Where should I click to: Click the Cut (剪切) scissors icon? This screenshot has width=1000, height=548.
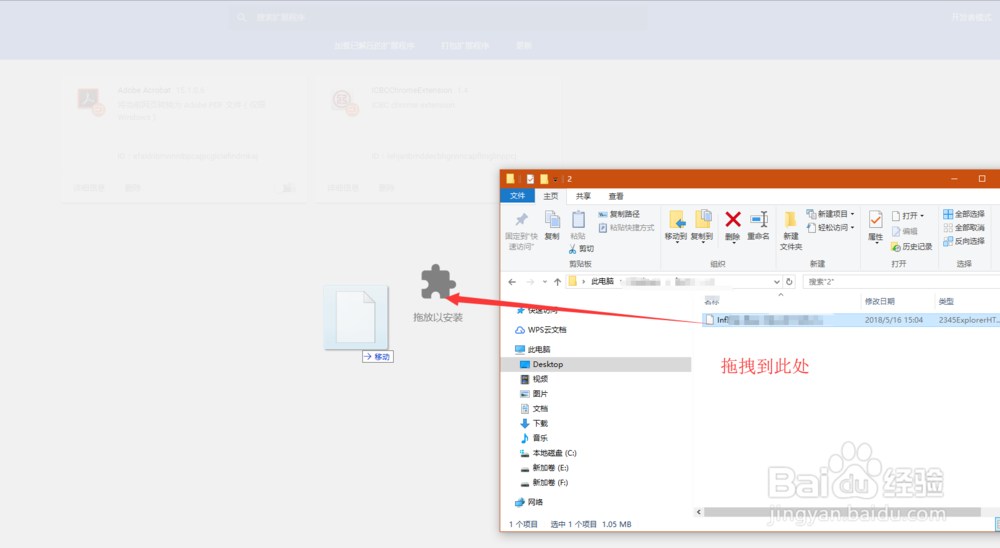573,249
